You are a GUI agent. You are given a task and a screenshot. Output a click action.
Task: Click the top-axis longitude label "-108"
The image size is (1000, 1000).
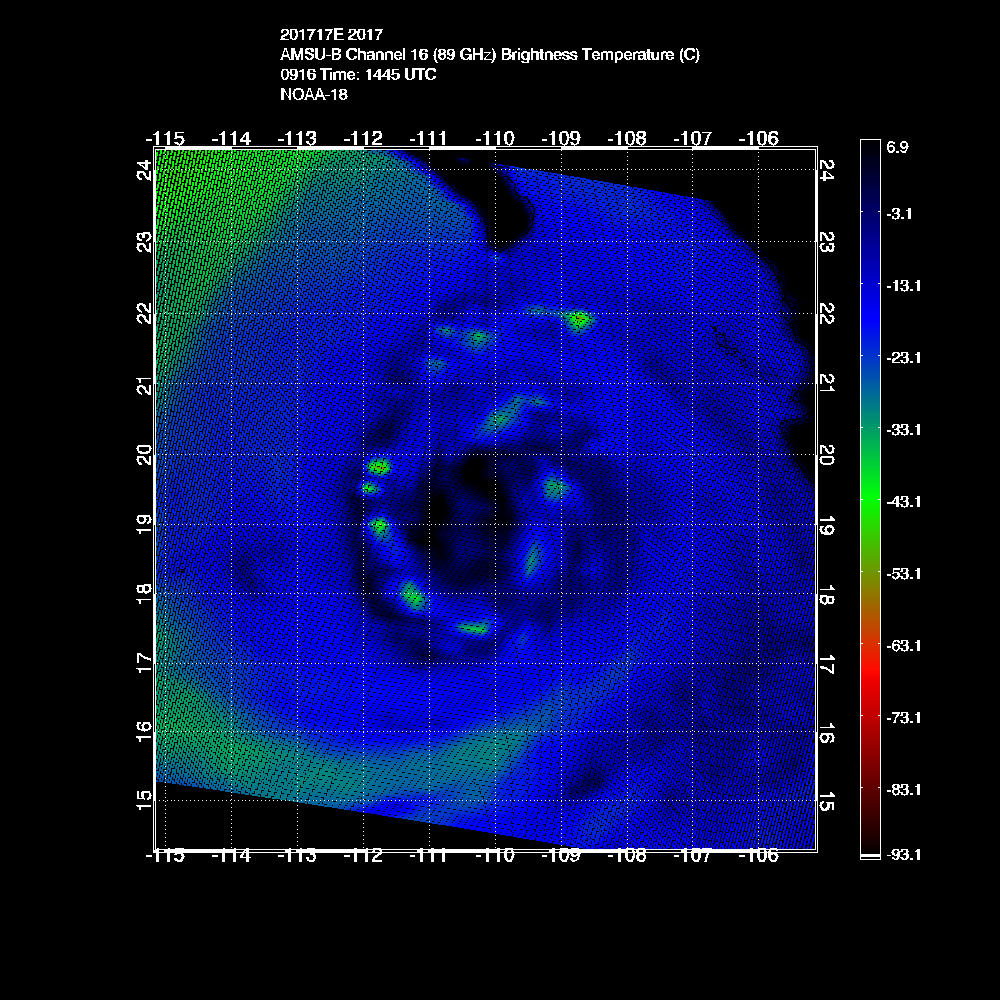pyautogui.click(x=627, y=138)
